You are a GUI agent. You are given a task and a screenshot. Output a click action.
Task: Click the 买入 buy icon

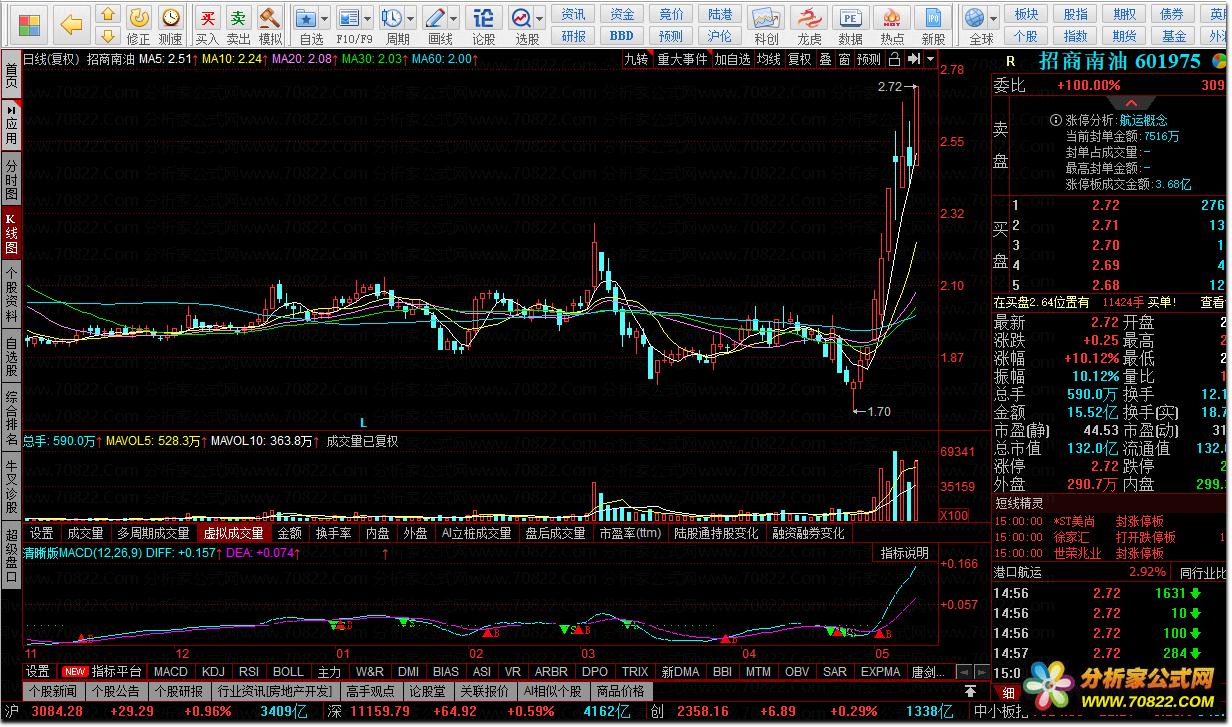click(207, 25)
